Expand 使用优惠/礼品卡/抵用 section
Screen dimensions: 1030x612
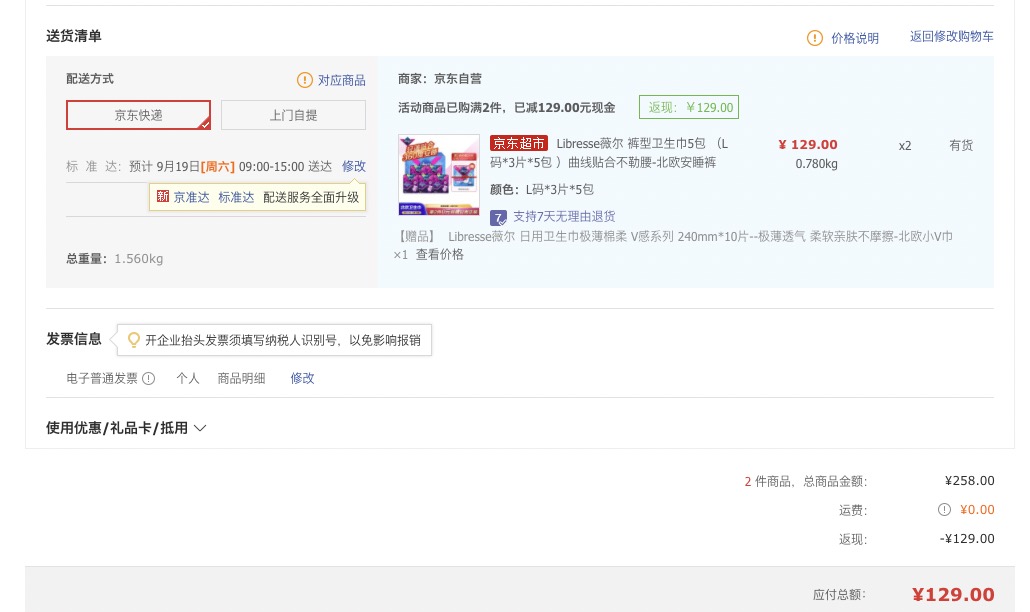(x=126, y=428)
